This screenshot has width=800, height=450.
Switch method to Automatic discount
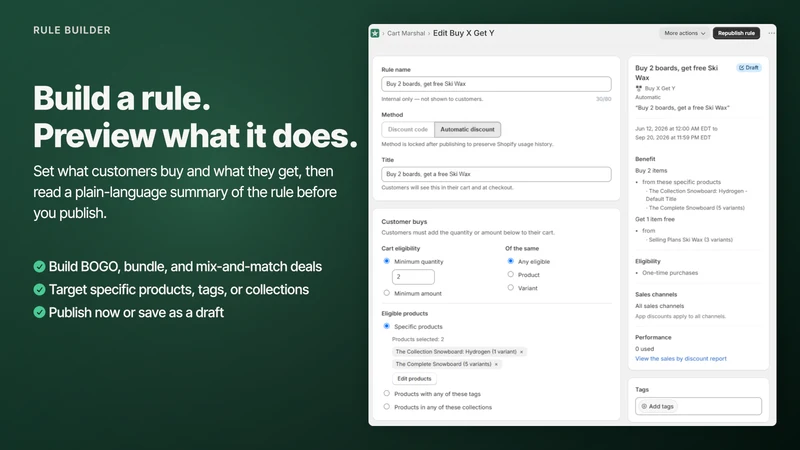point(467,130)
